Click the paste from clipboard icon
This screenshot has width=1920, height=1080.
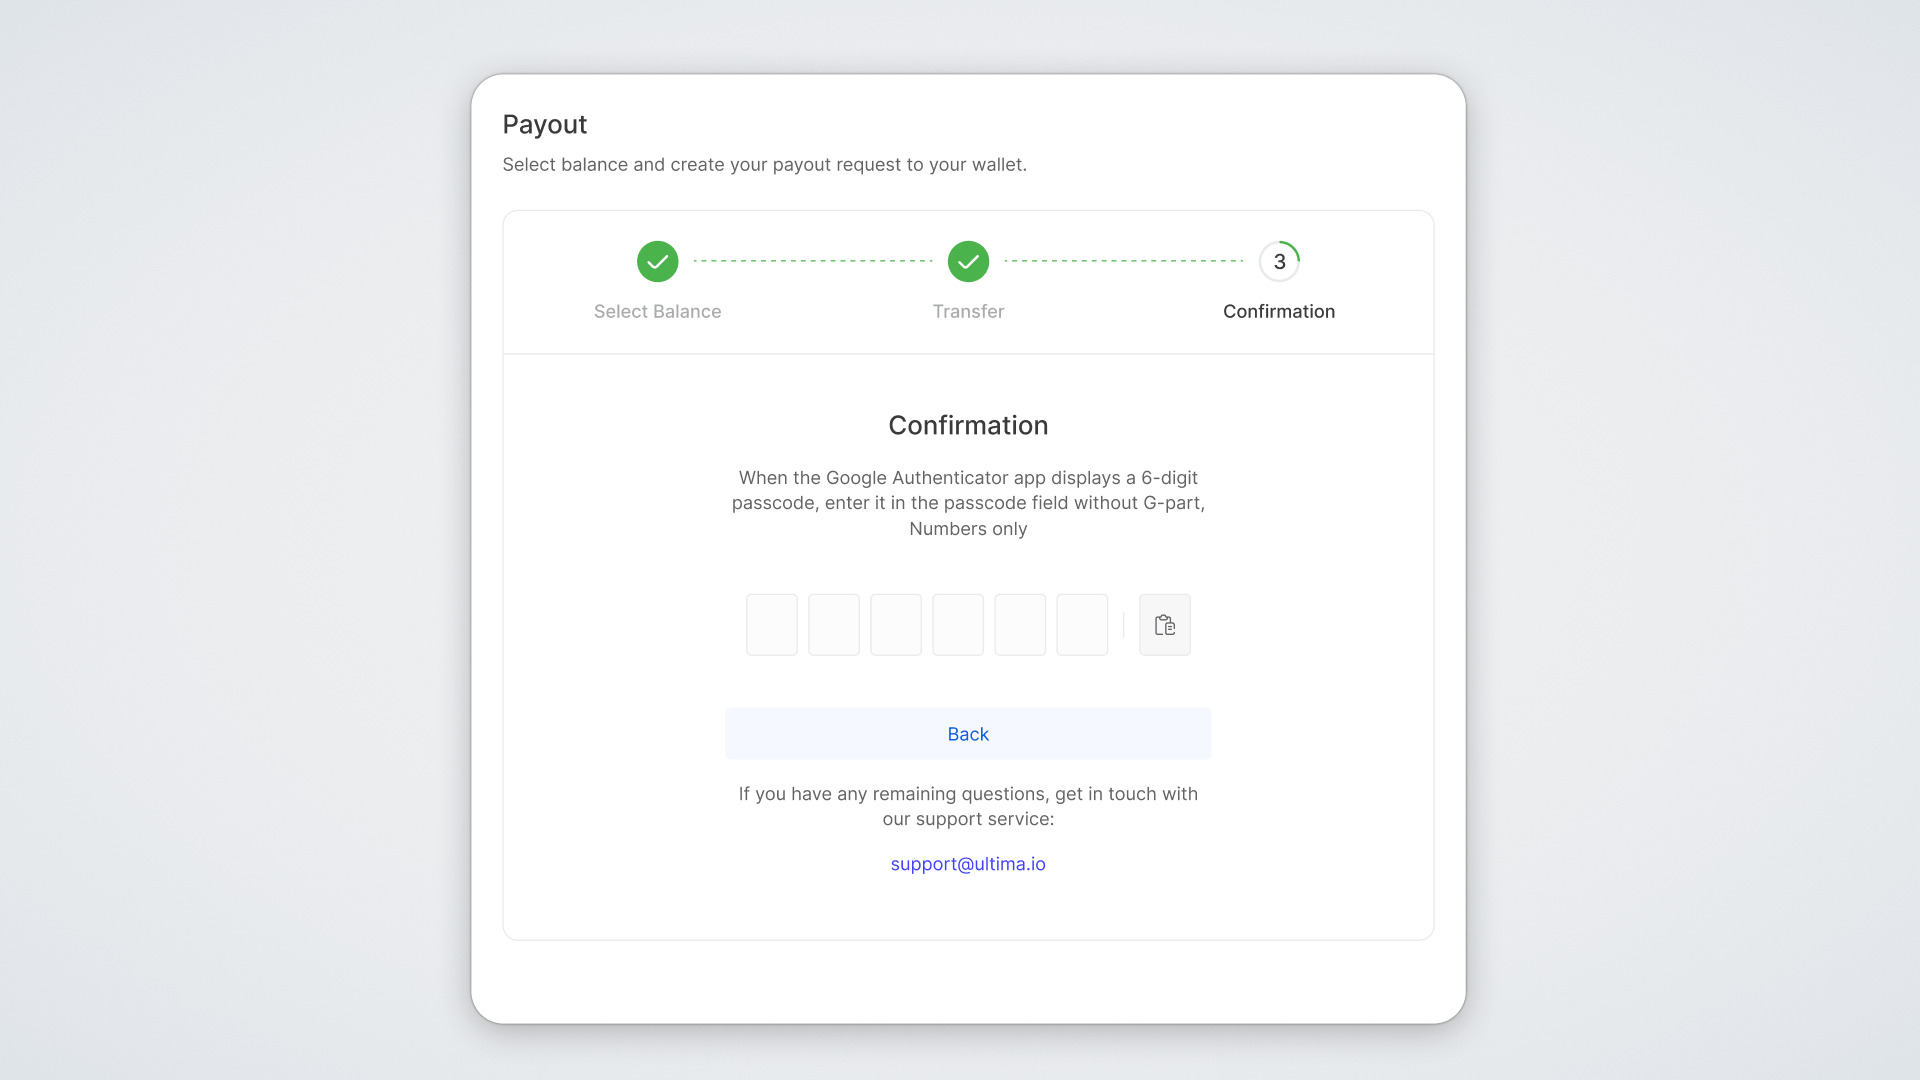click(1164, 625)
